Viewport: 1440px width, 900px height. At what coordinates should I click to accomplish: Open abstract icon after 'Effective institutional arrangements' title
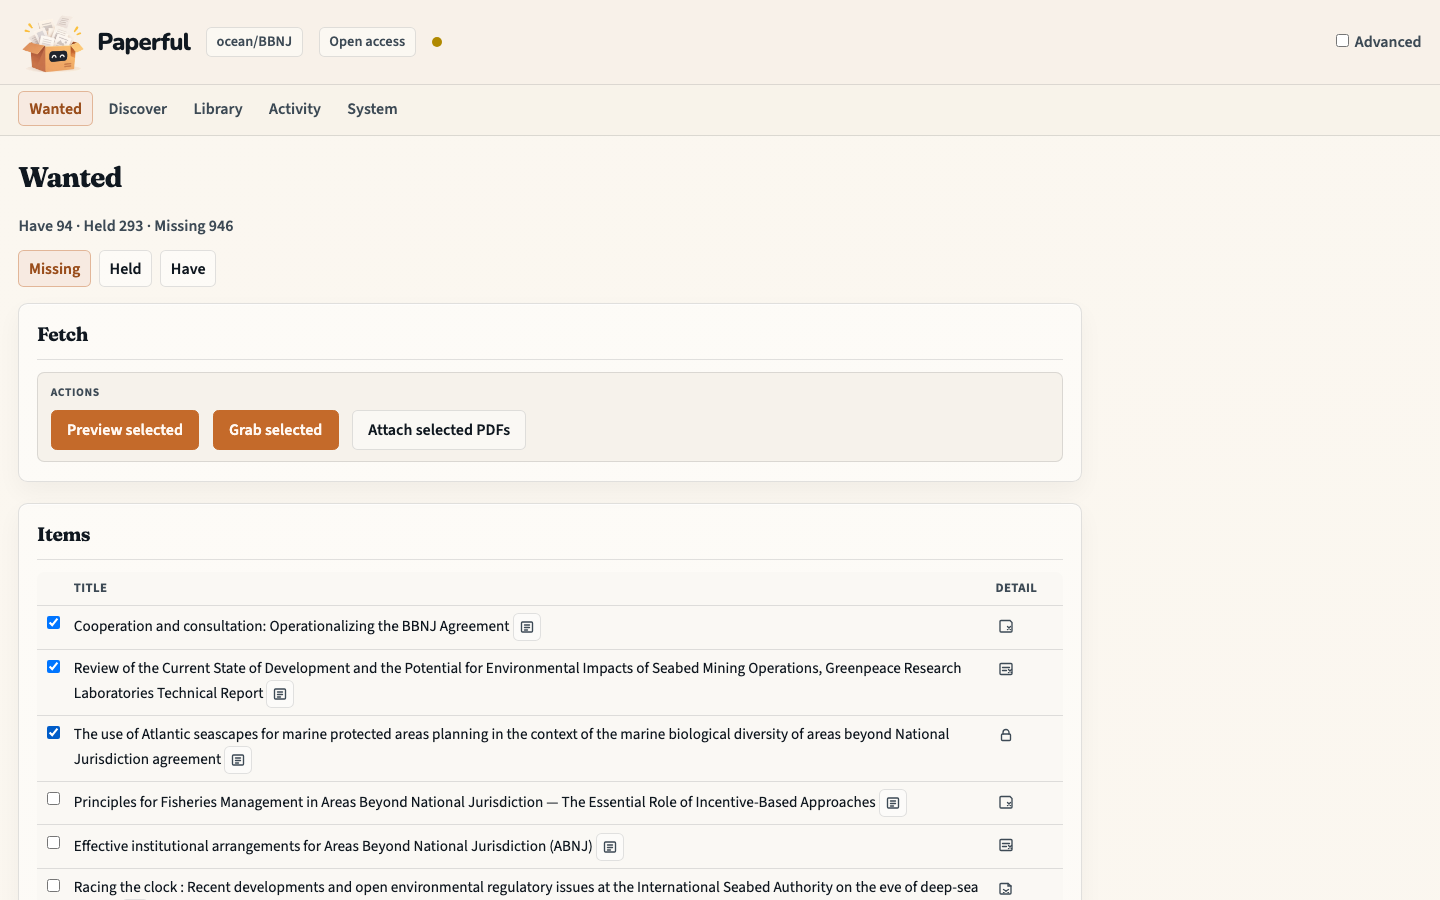(x=610, y=847)
